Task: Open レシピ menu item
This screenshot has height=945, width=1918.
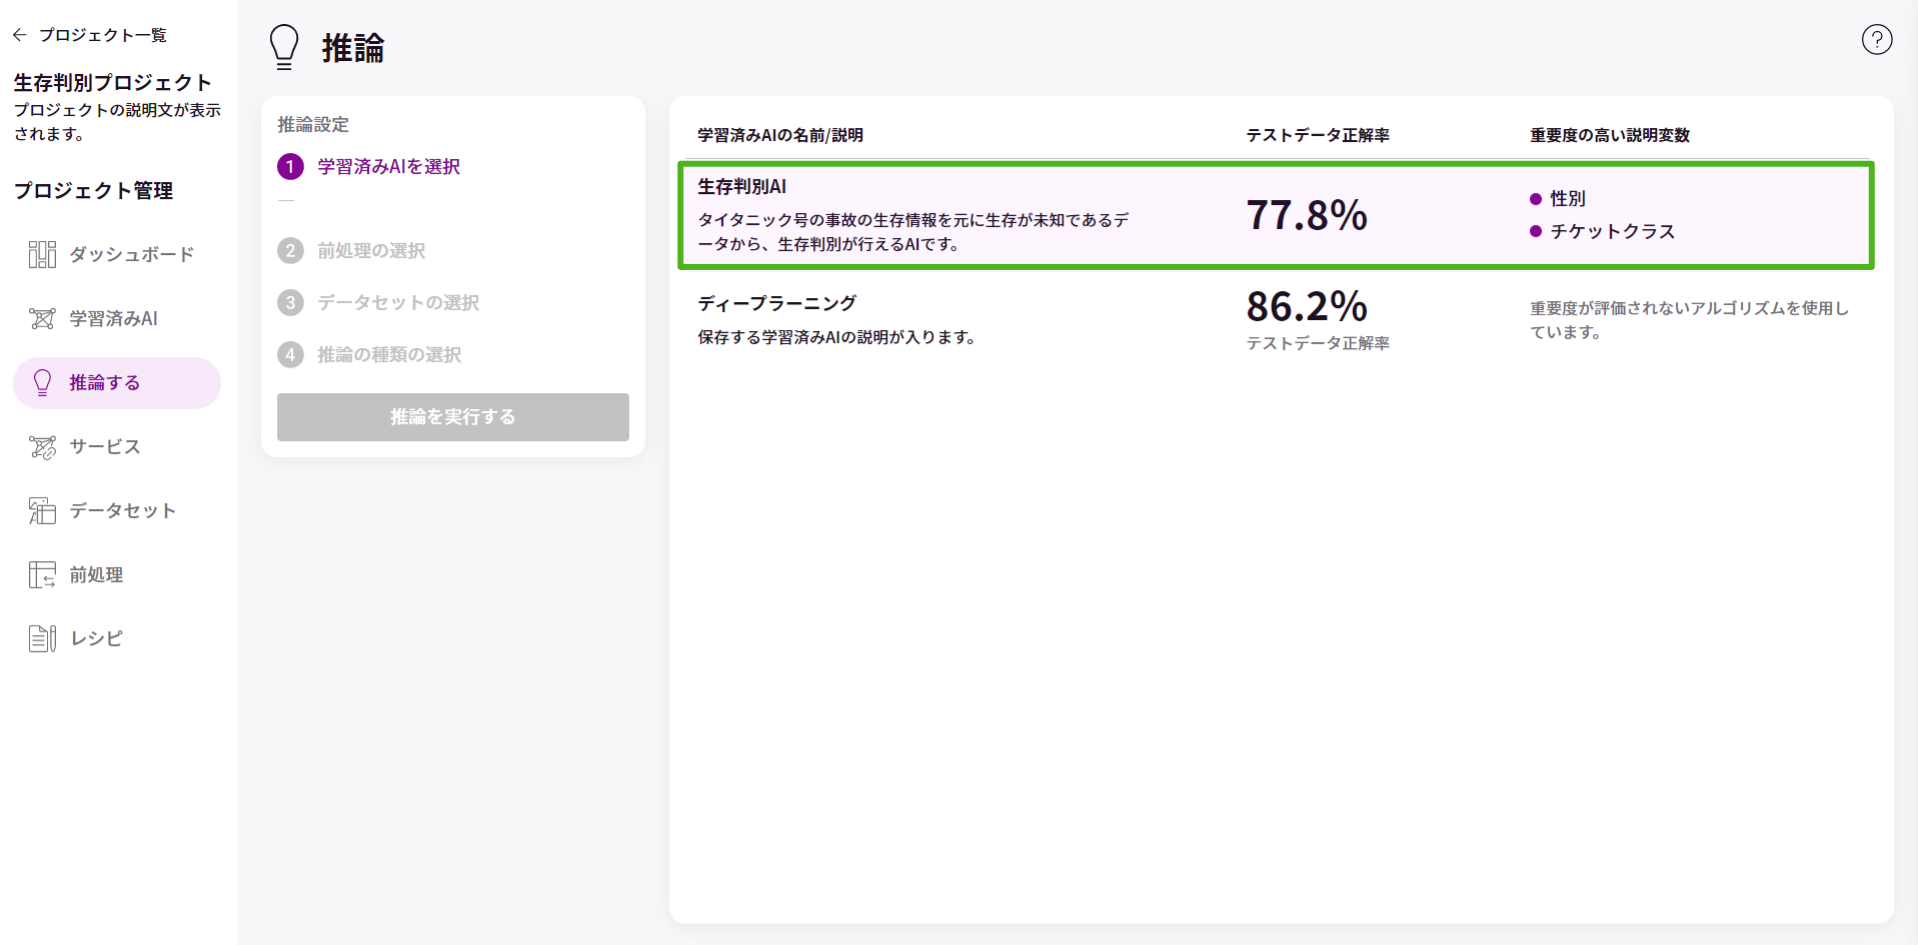Action: 117,639
